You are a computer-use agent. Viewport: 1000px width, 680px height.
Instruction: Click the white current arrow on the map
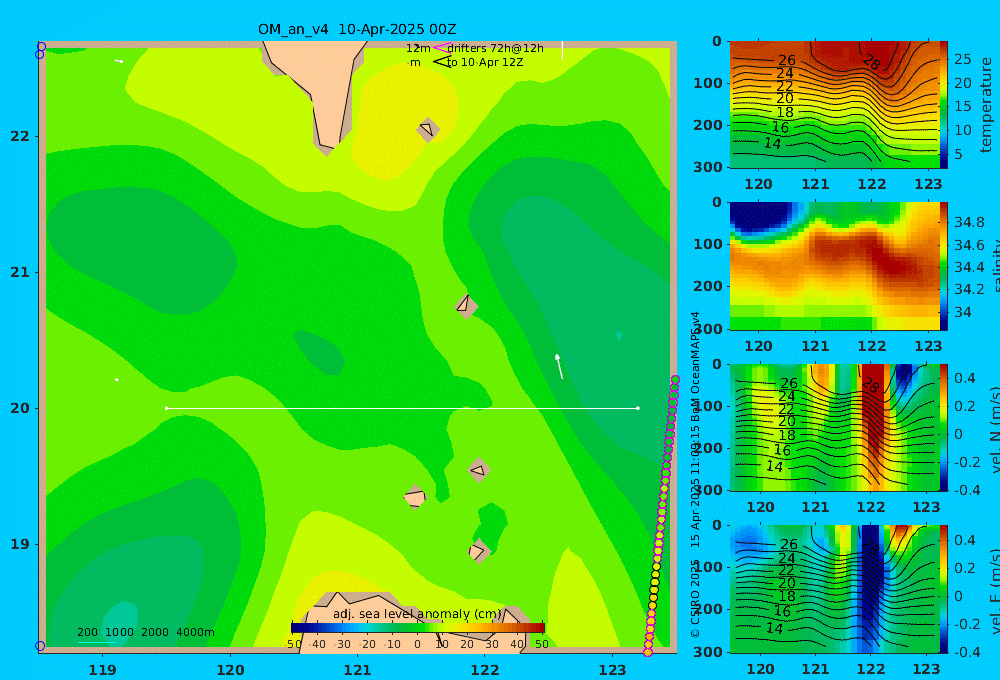(x=559, y=366)
